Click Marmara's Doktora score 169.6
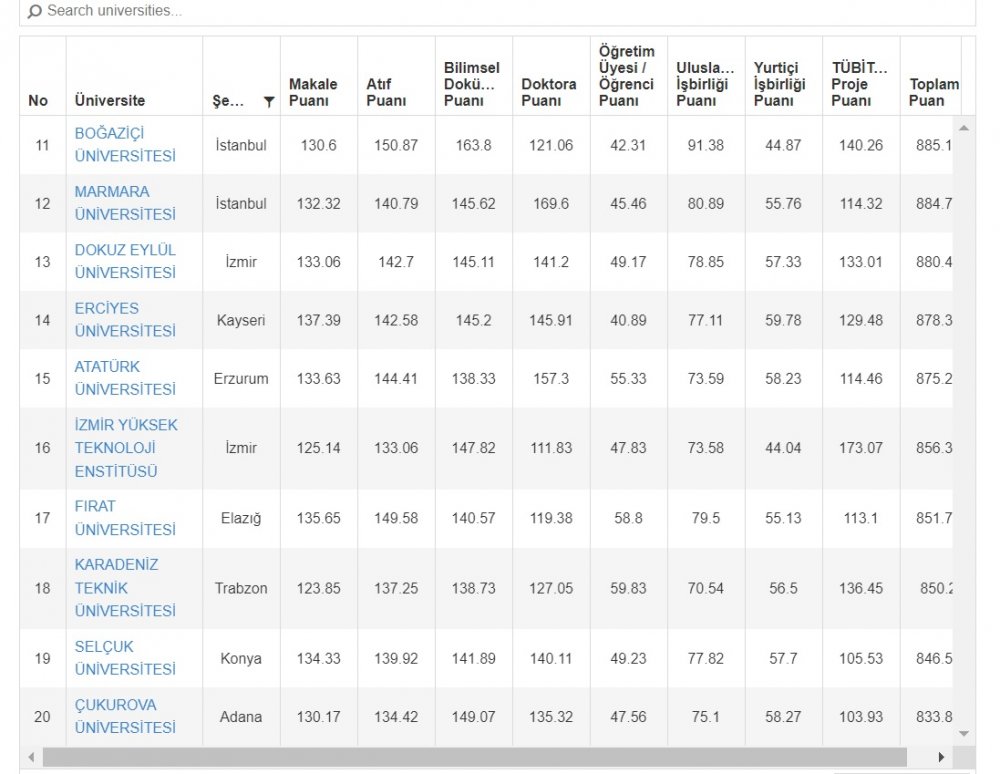This screenshot has width=1000, height=774. pos(551,204)
